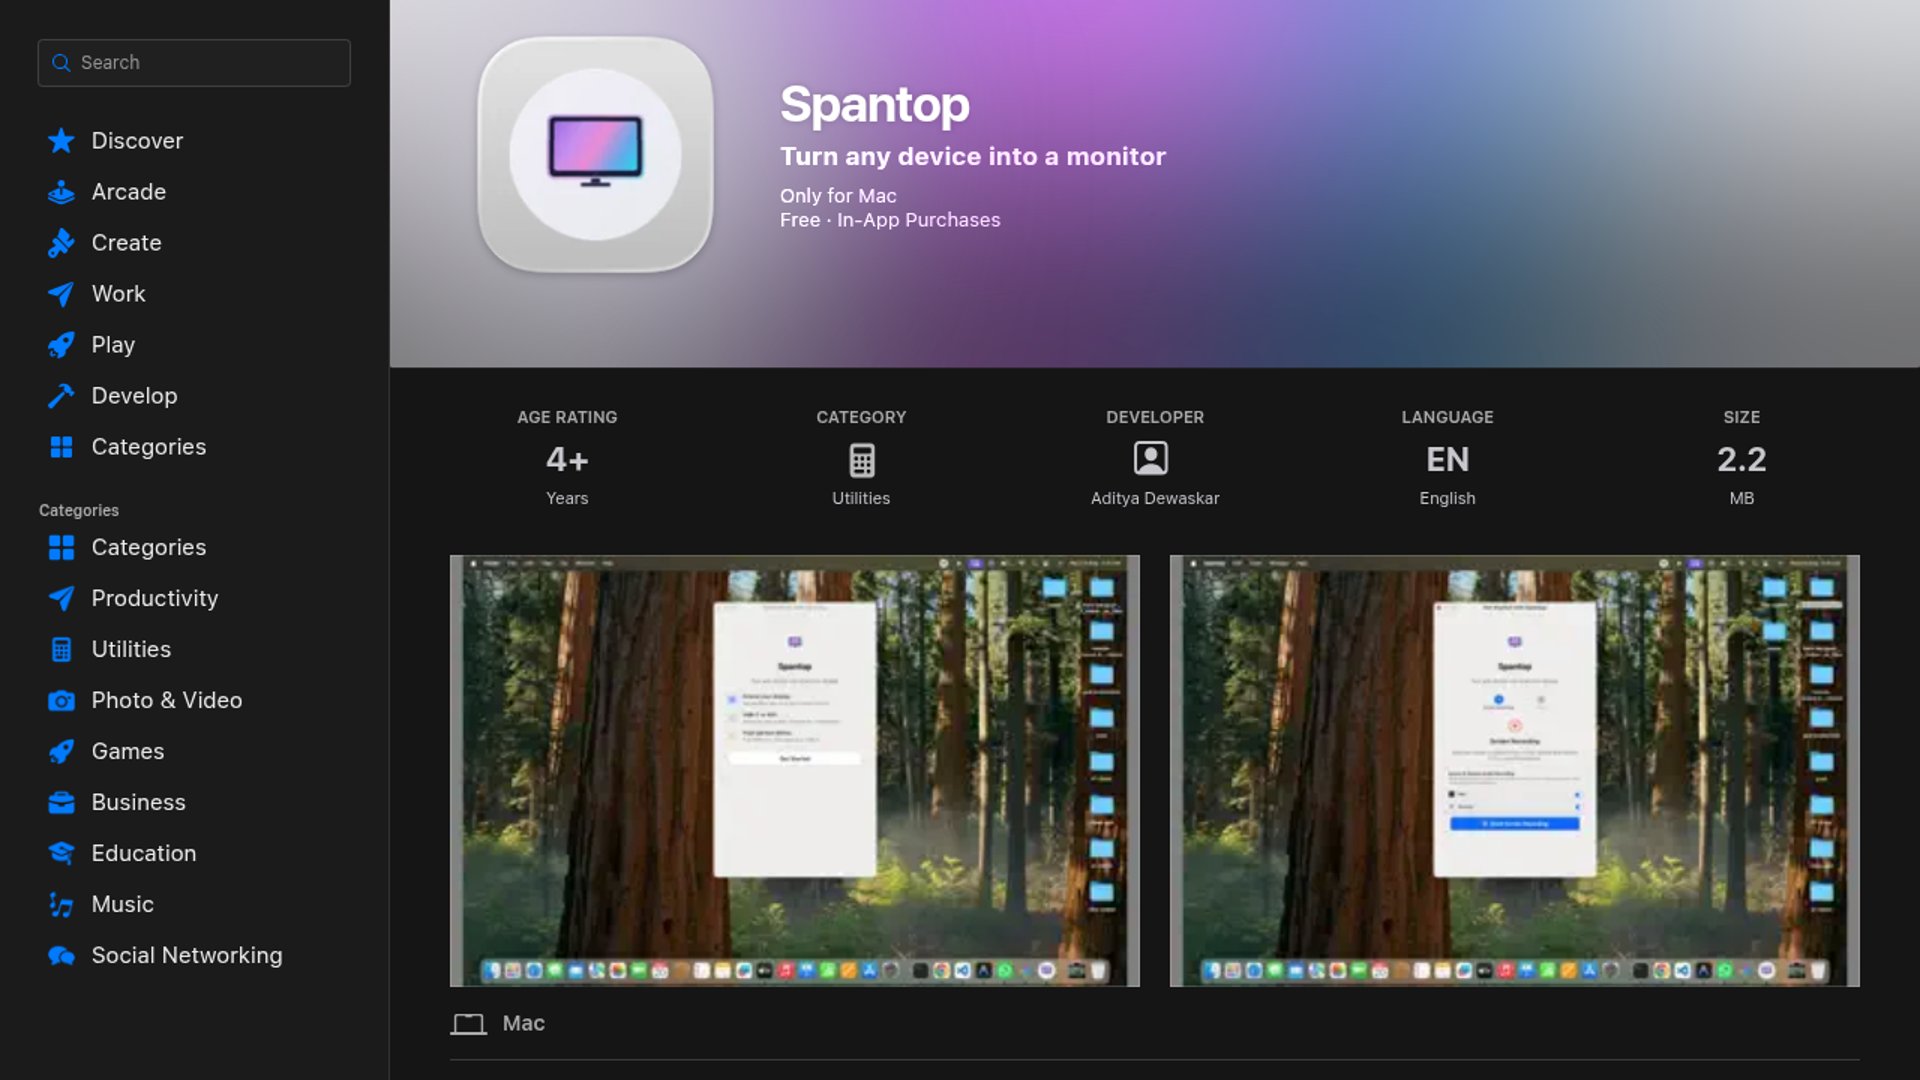Click the Categories grid icon above Productivity
Viewport: 1920px width, 1080px height.
click(x=61, y=548)
